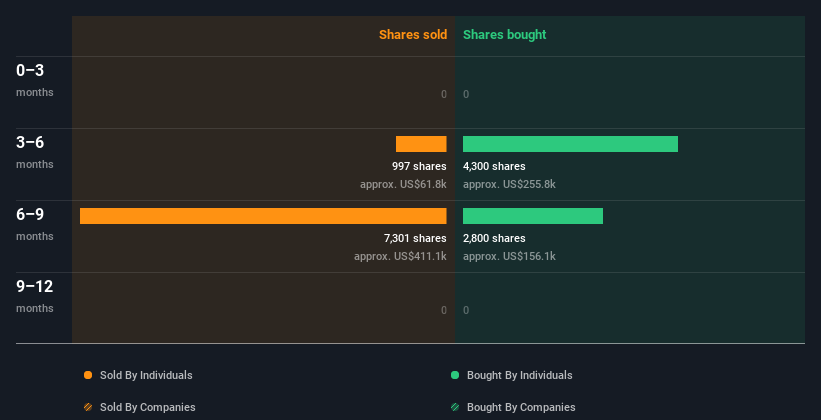Click the 4,300 shares value label
821x420 pixels.
pos(494,166)
